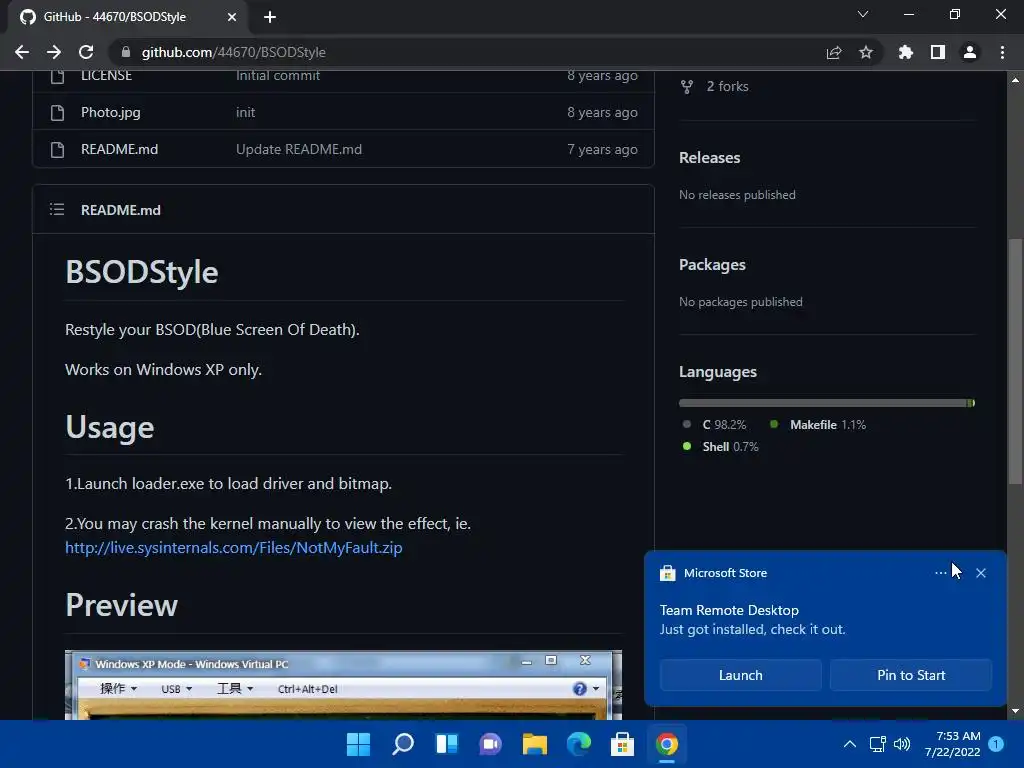
Task: Open the Photo.jpg file
Action: [110, 112]
